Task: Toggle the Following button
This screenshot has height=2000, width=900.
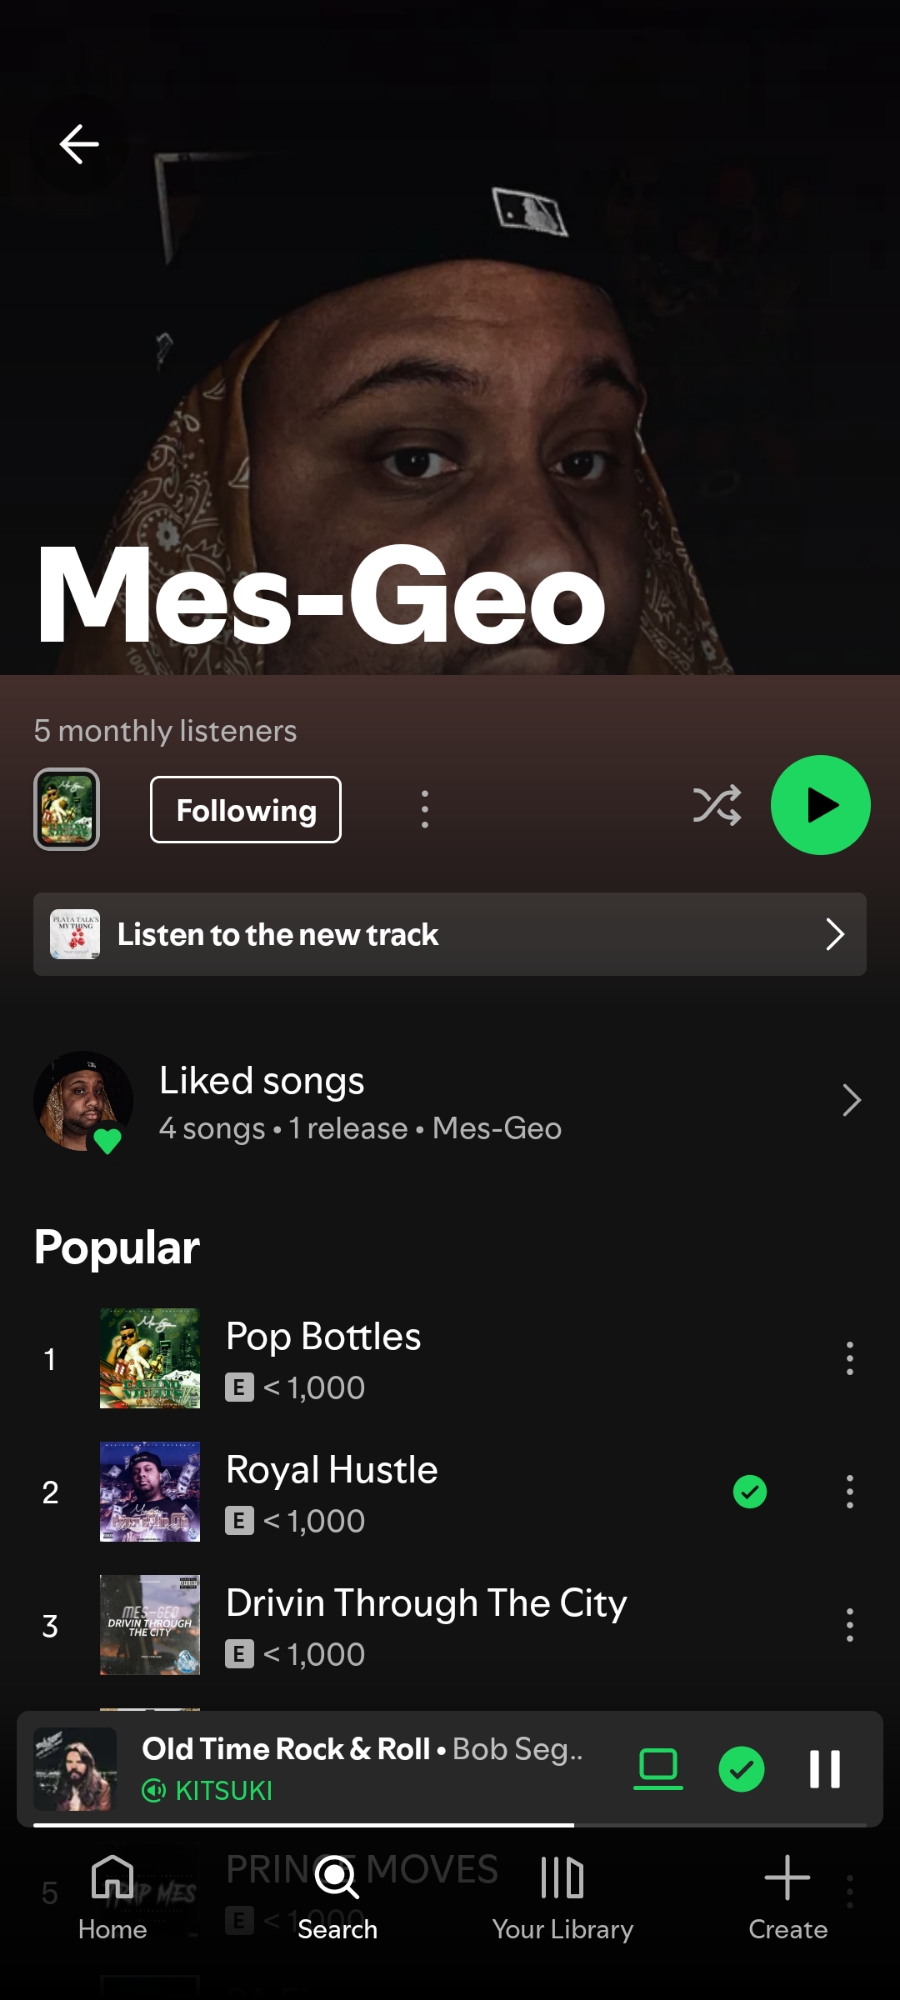Action: [x=246, y=810]
